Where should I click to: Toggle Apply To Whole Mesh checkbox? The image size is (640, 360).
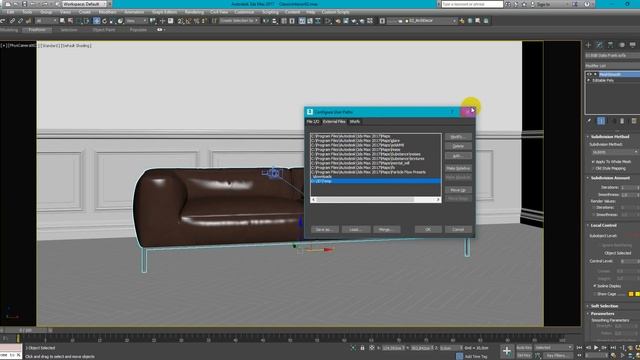(593, 162)
